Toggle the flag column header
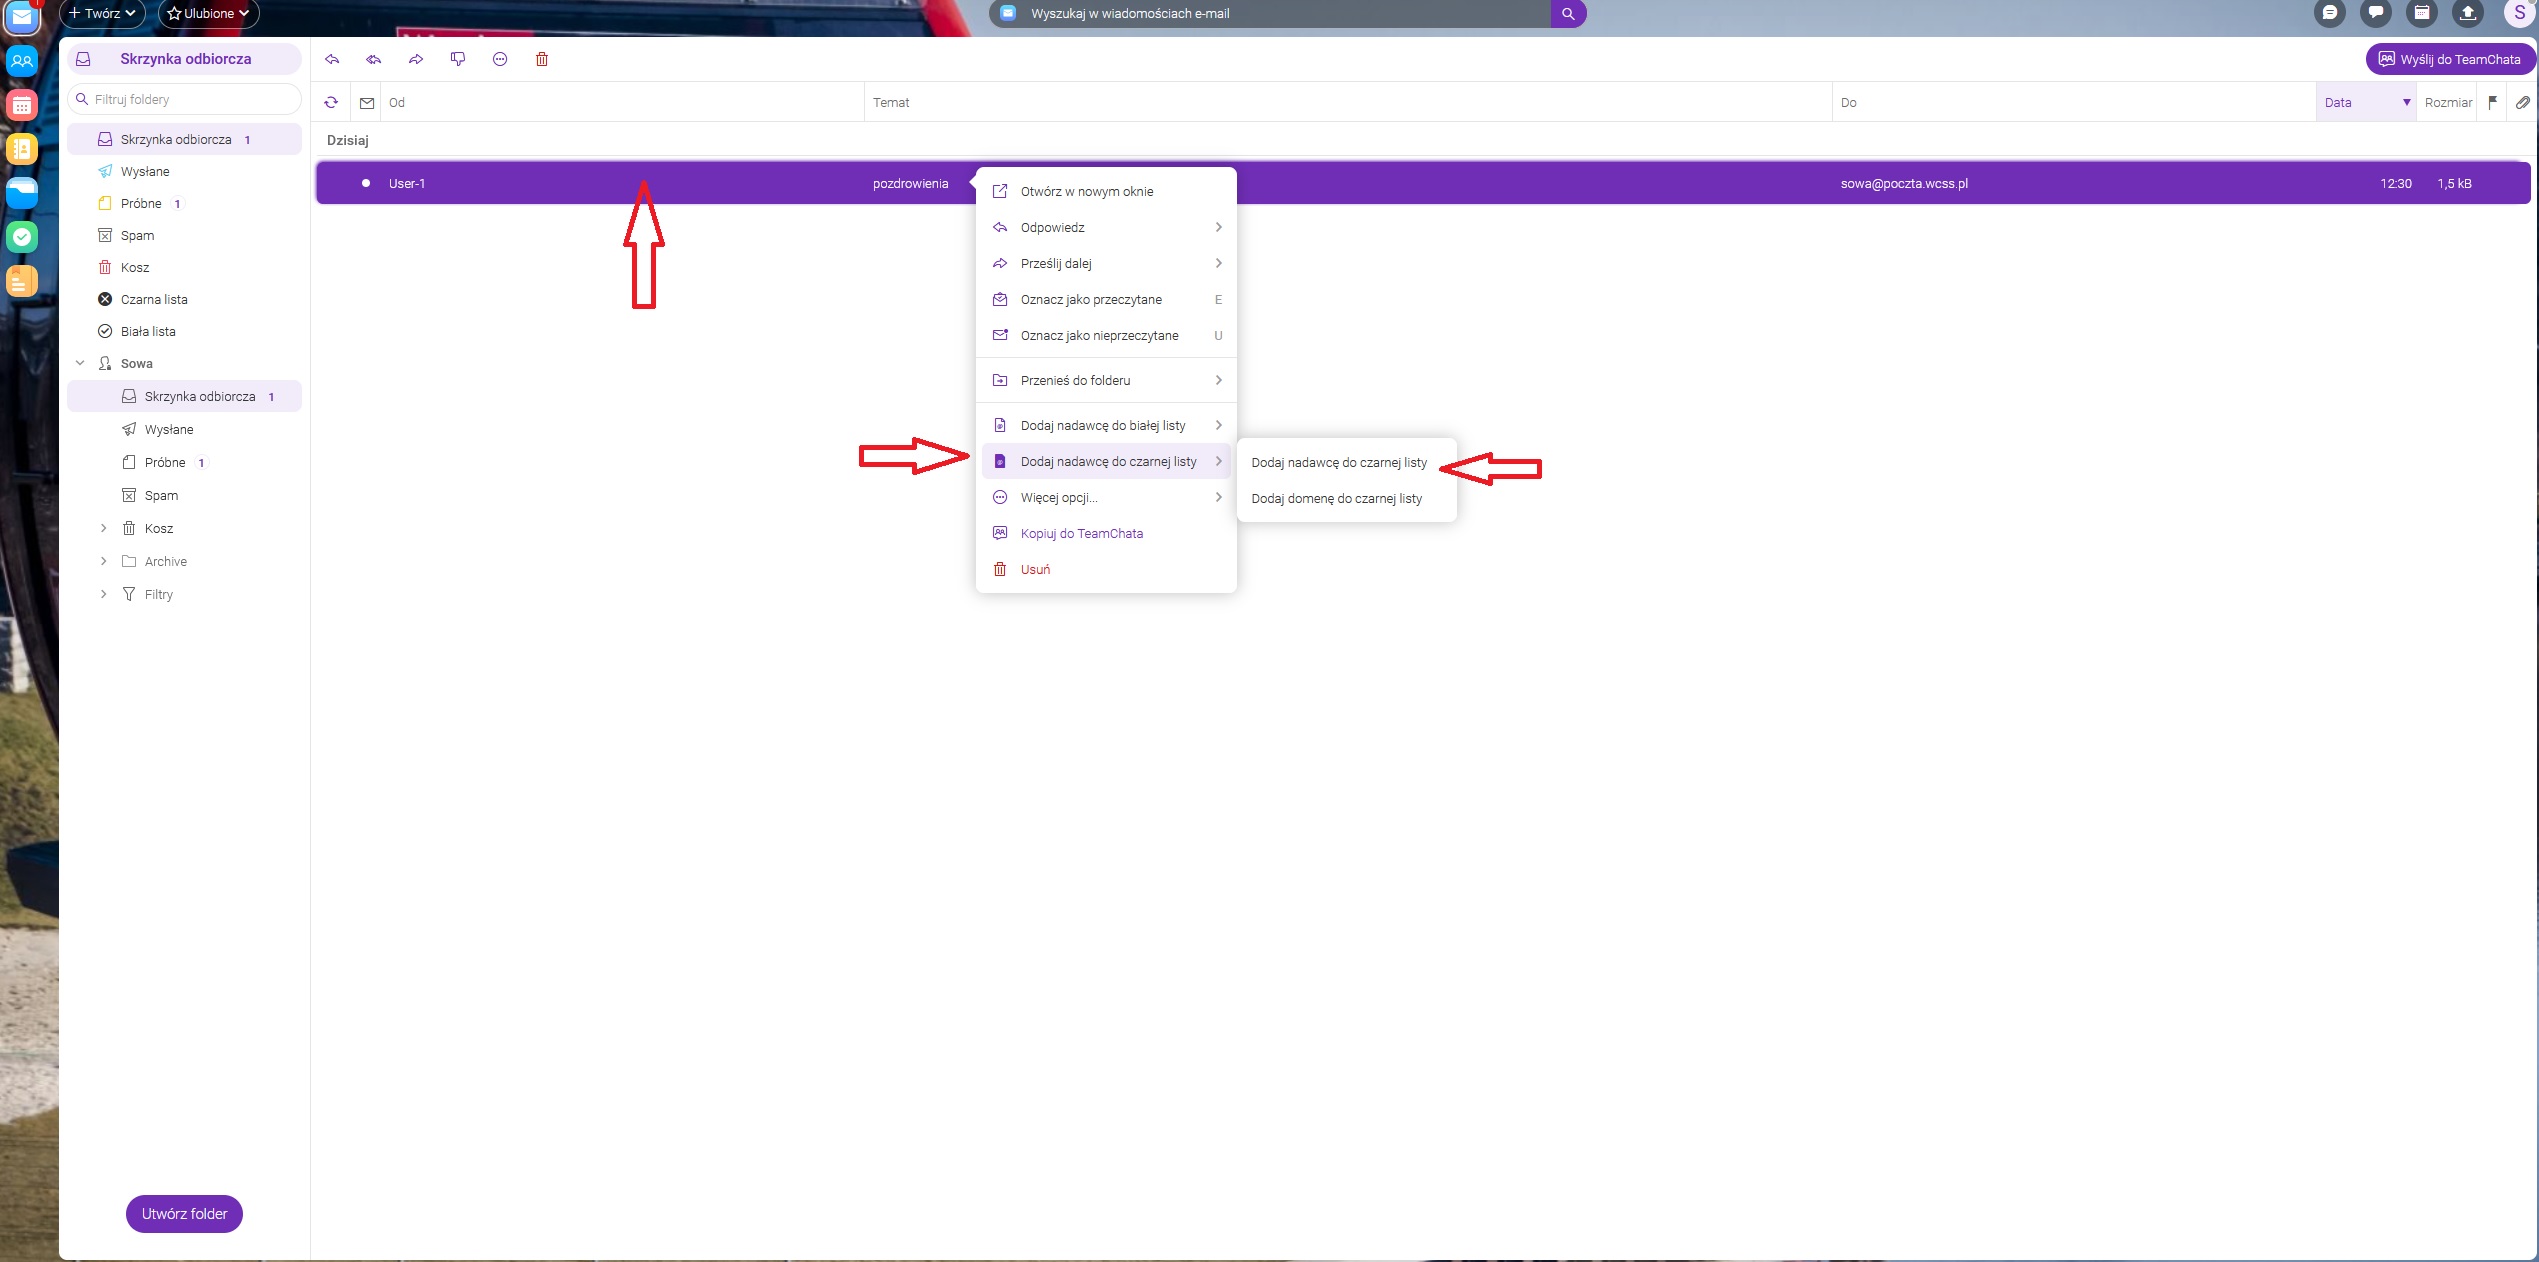The height and width of the screenshot is (1262, 2539). (x=2492, y=102)
